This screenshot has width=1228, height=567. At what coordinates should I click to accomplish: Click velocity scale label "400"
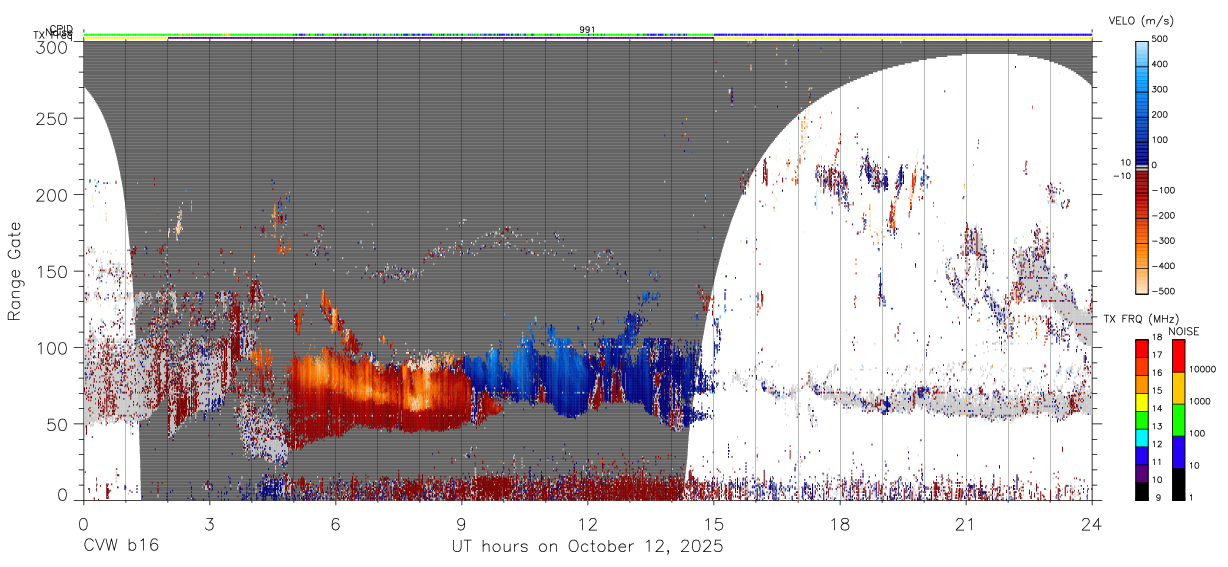(x=1162, y=64)
